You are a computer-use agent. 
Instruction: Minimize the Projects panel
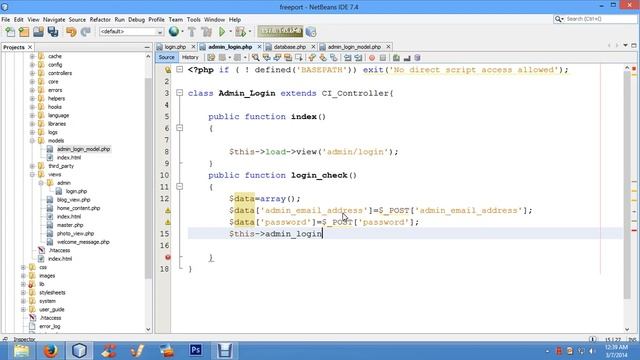point(147,47)
